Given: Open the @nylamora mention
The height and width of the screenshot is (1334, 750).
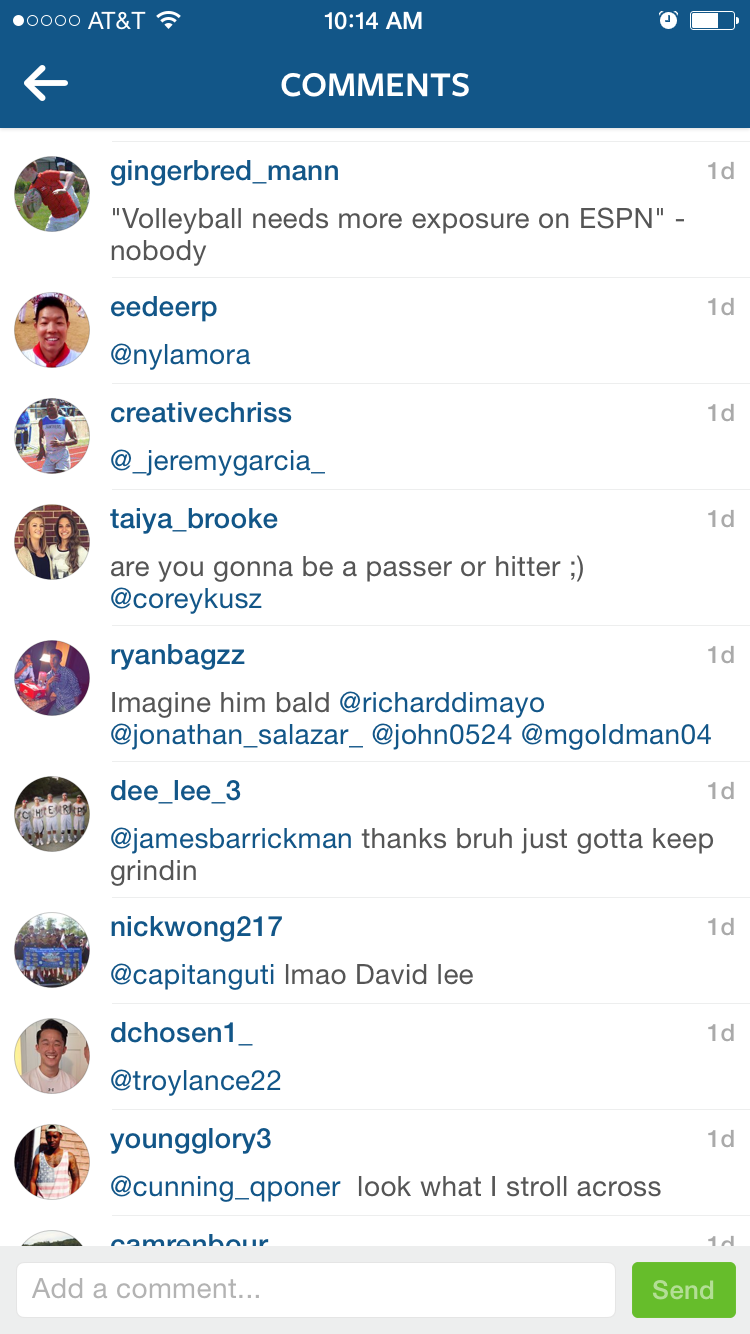Looking at the screenshot, I should [x=180, y=355].
